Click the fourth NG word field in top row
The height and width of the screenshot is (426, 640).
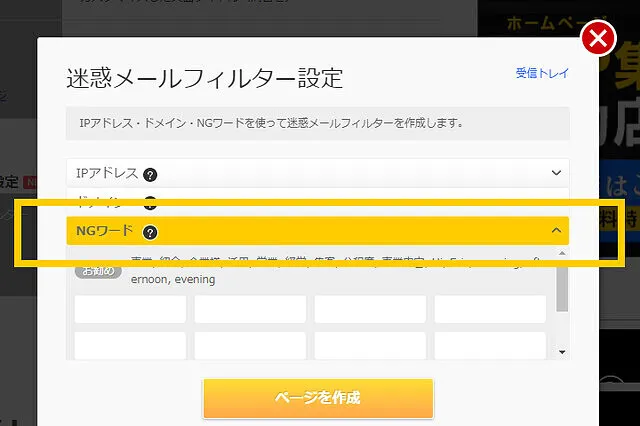tap(490, 309)
